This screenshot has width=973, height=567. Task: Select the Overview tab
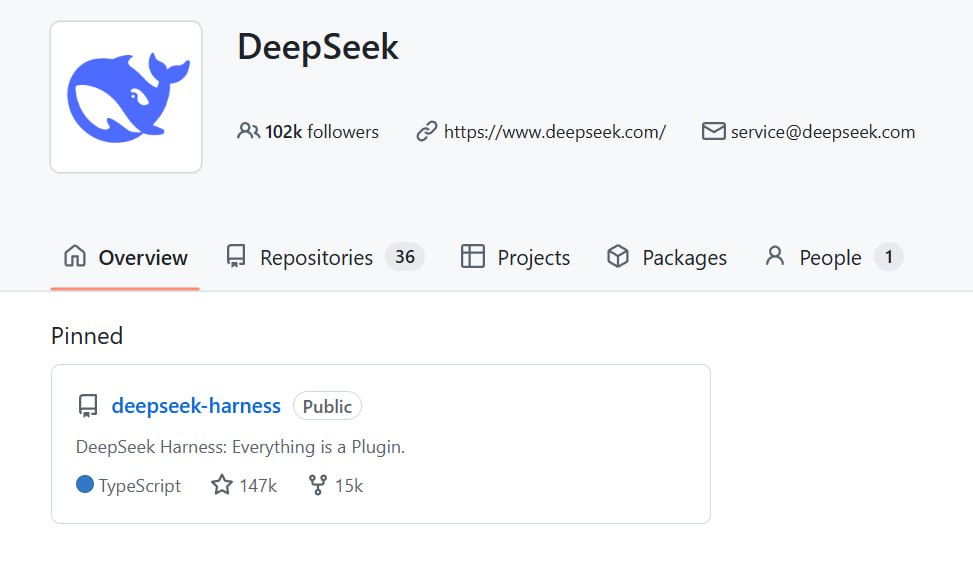(125, 257)
